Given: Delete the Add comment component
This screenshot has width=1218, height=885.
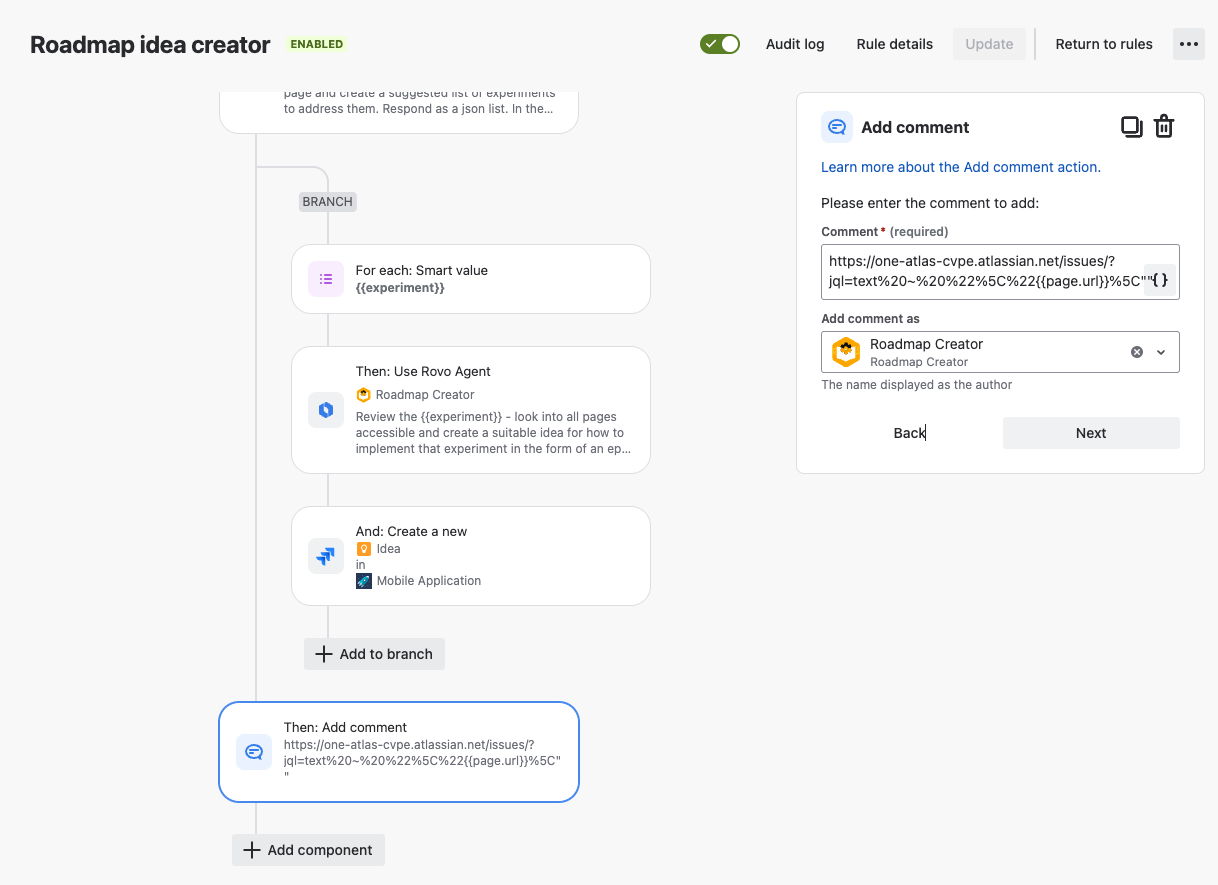Looking at the screenshot, I should click(x=1164, y=127).
